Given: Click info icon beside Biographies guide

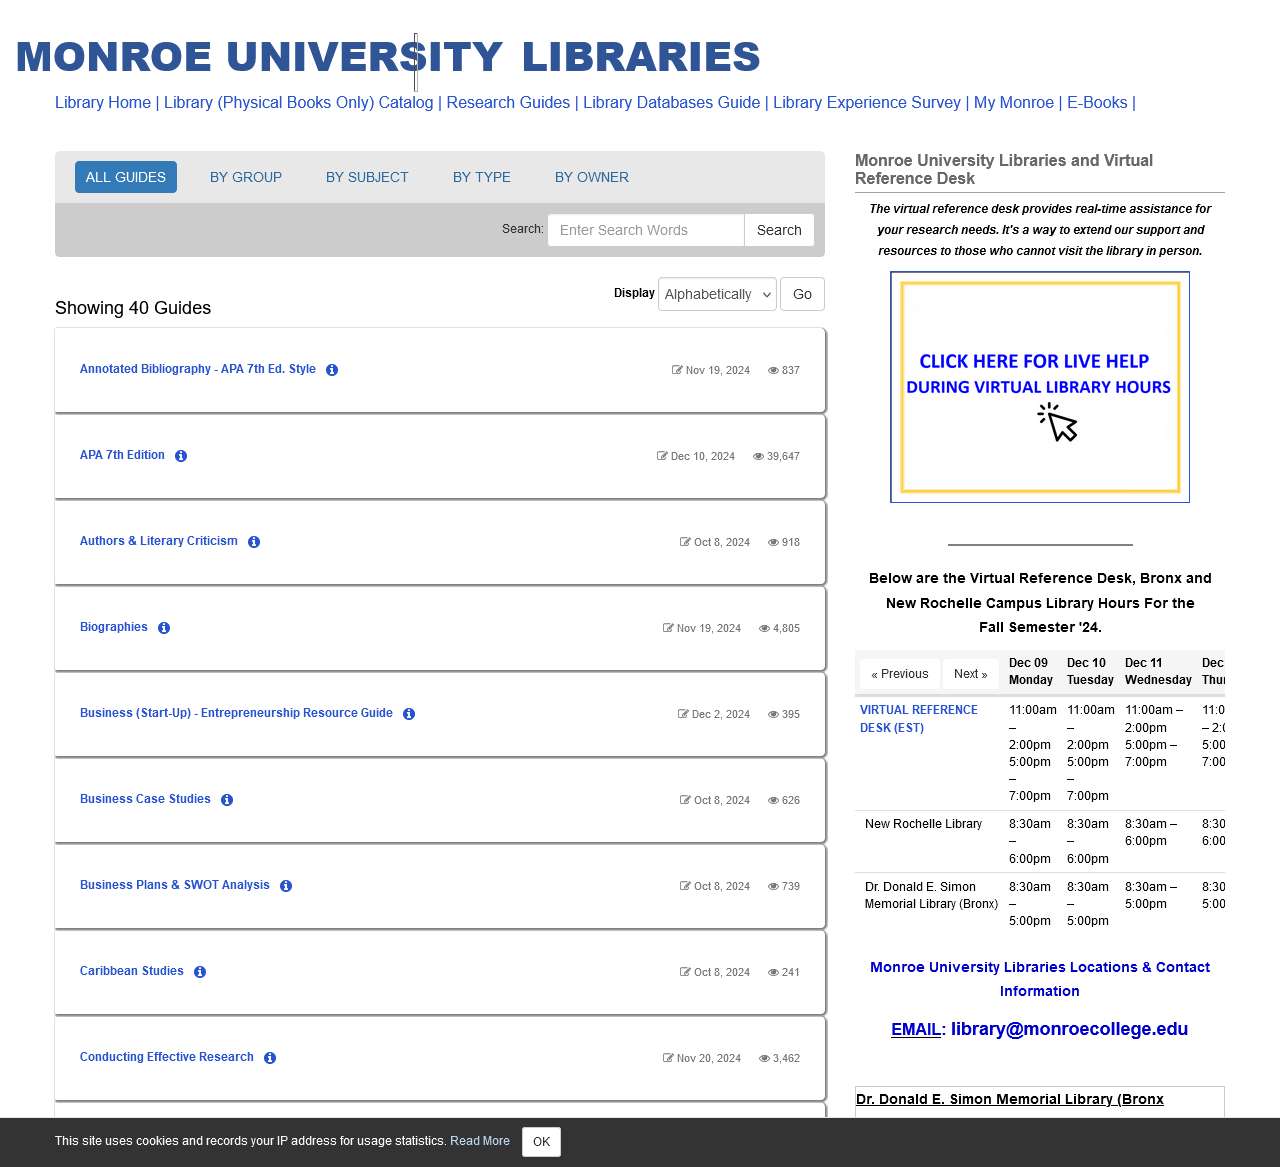Looking at the screenshot, I should coord(164,628).
